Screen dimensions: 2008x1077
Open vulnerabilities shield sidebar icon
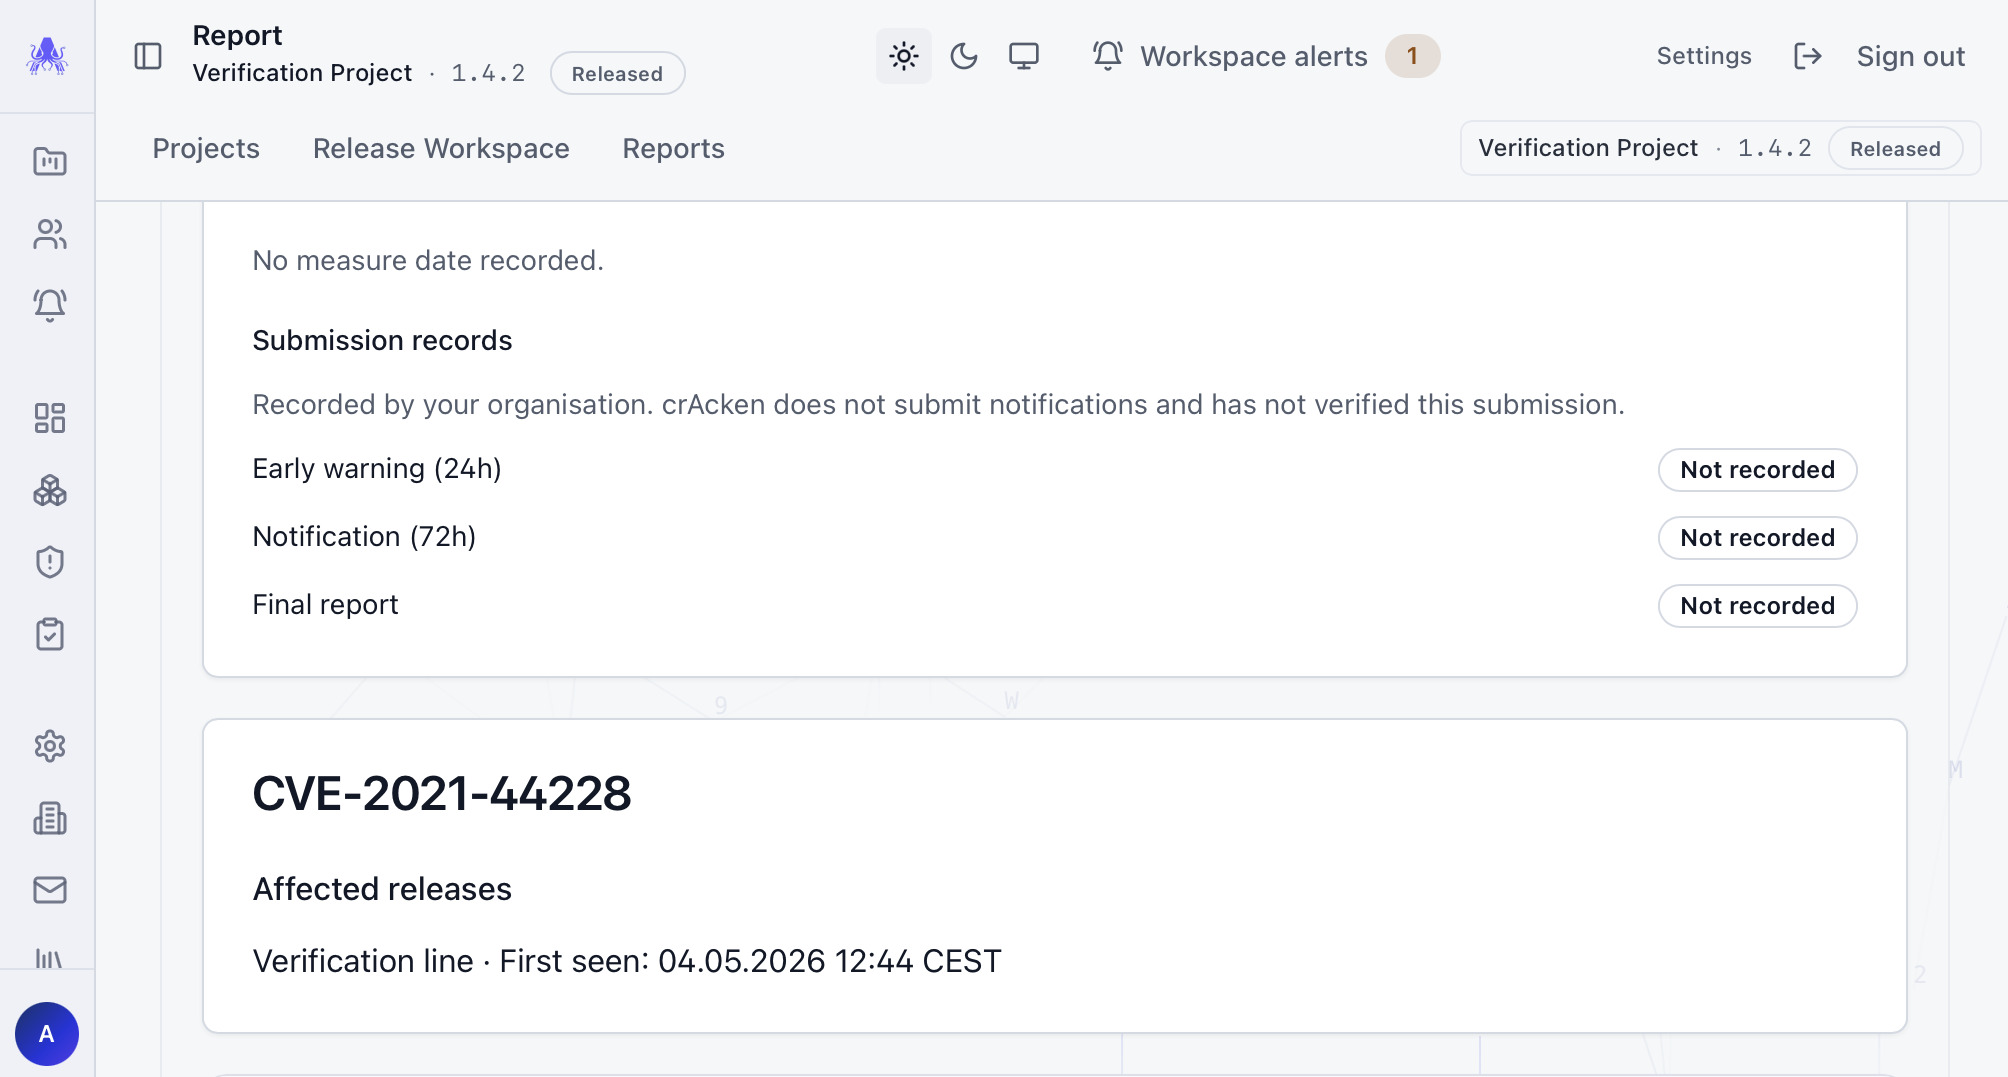click(x=49, y=562)
